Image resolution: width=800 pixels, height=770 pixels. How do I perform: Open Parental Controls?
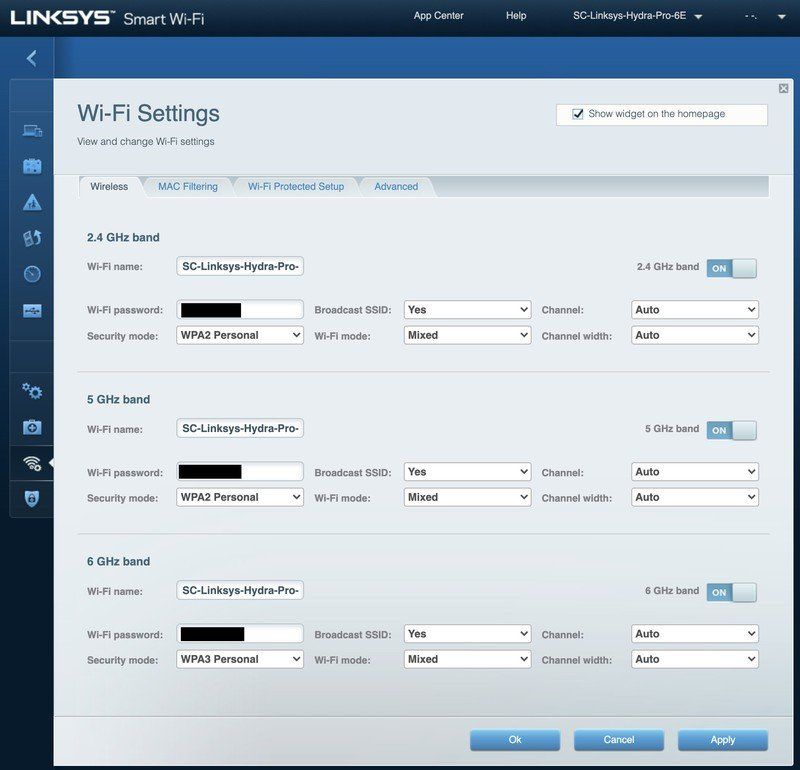31,201
